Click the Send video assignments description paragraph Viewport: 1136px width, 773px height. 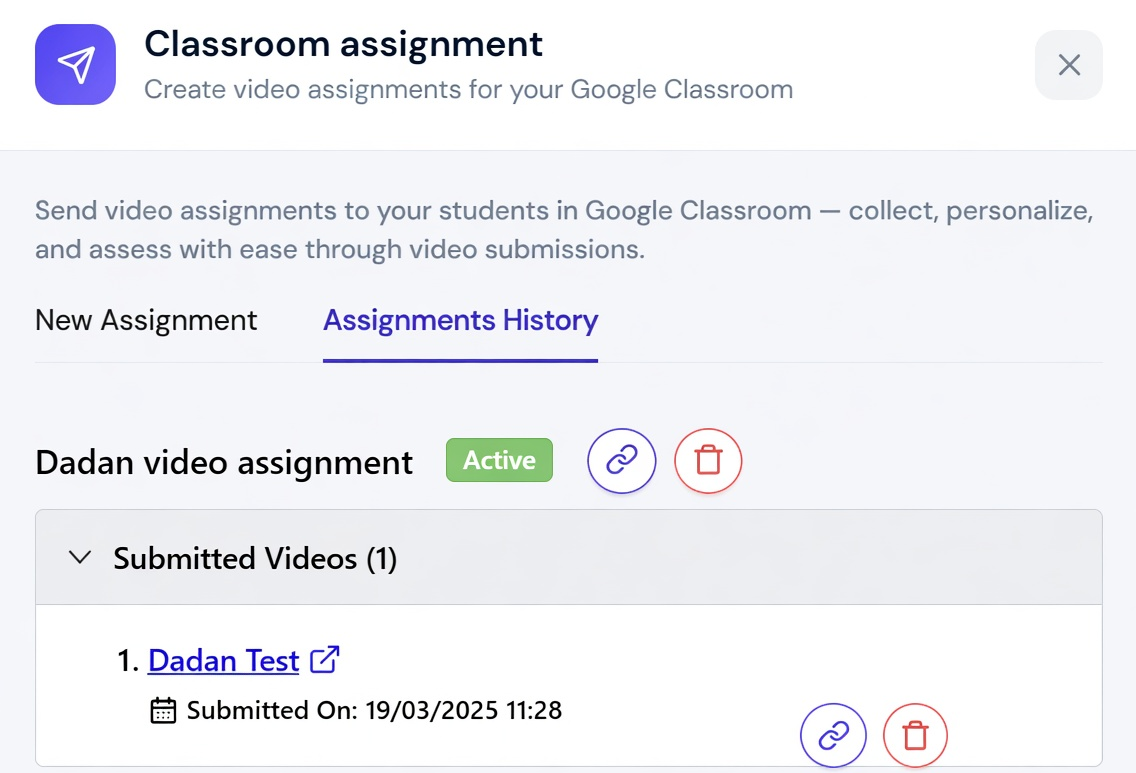tap(564, 230)
